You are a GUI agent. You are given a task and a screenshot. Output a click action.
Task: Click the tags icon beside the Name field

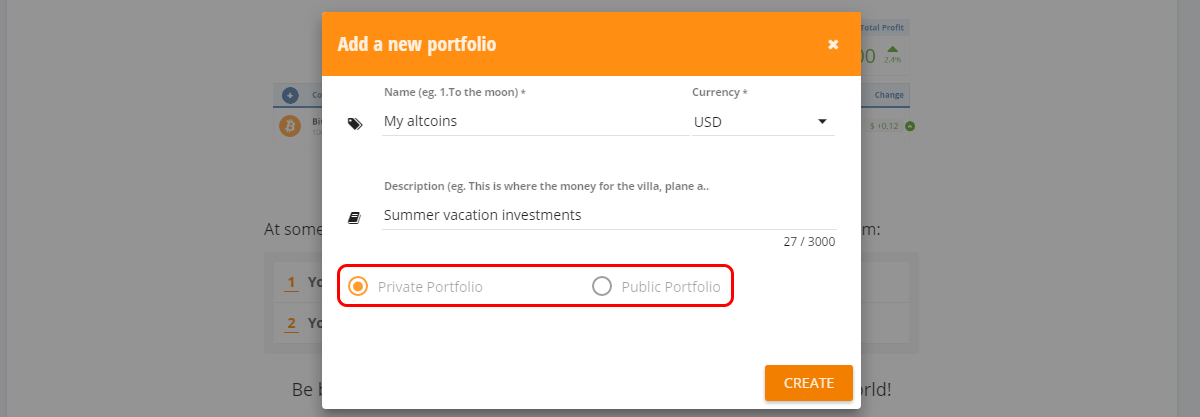pyautogui.click(x=354, y=124)
